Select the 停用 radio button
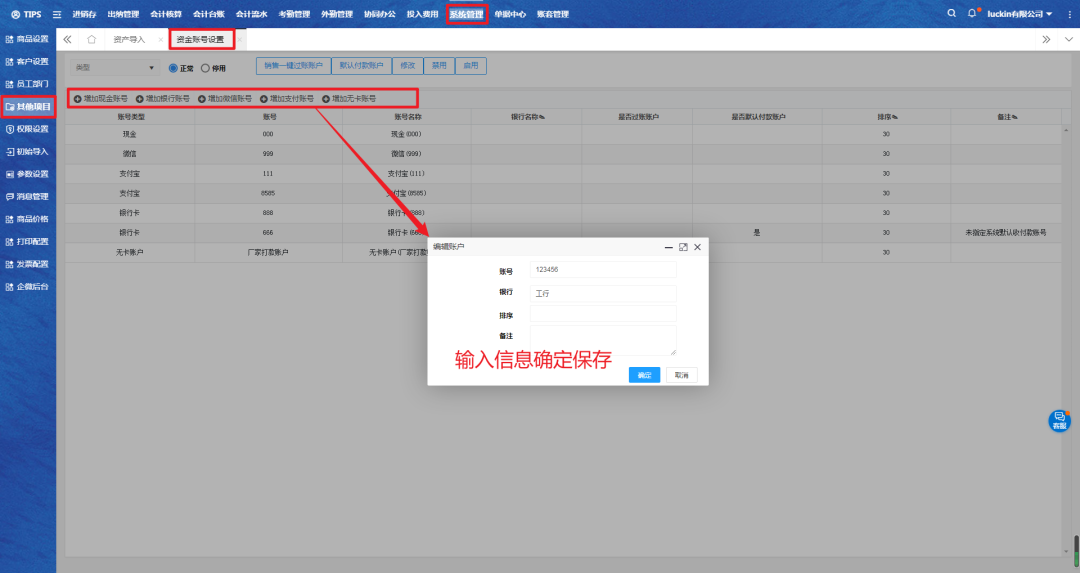 [205, 68]
